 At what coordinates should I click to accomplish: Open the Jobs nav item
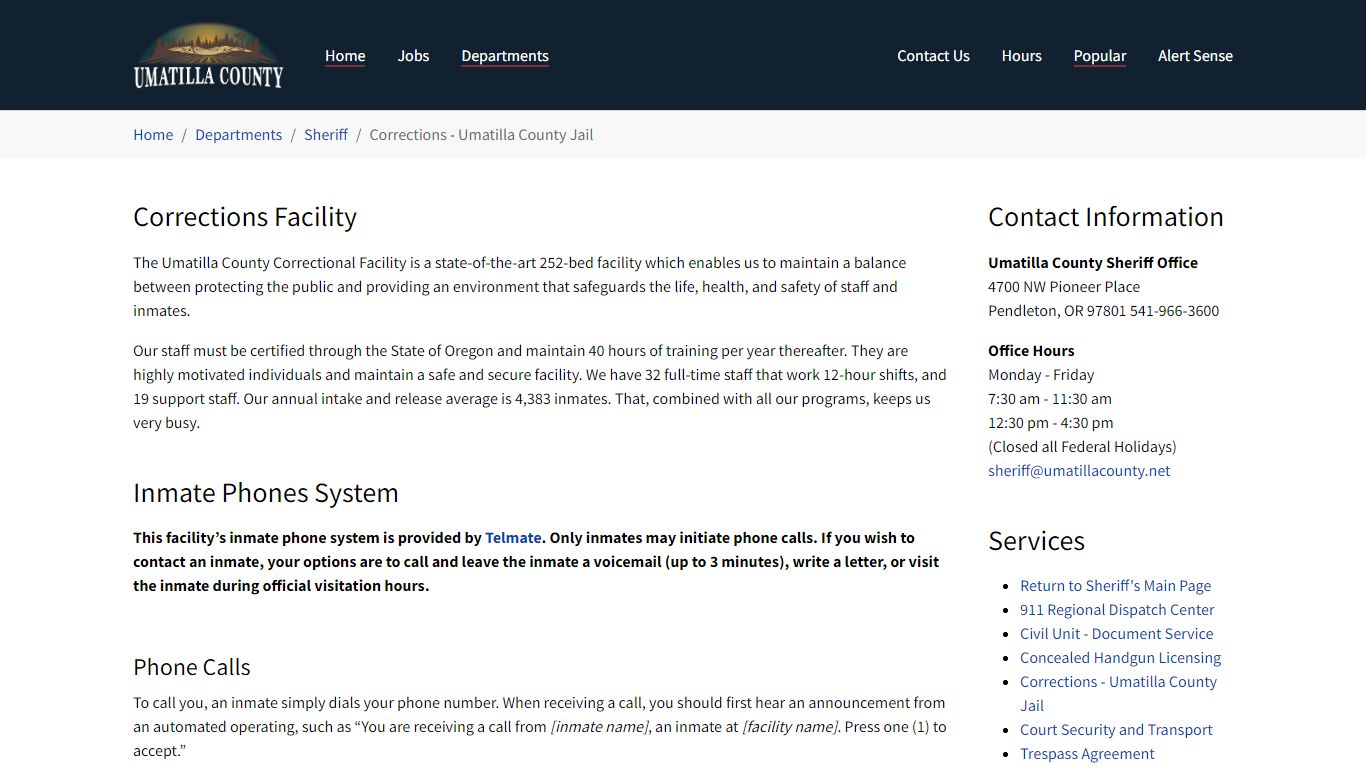(413, 56)
